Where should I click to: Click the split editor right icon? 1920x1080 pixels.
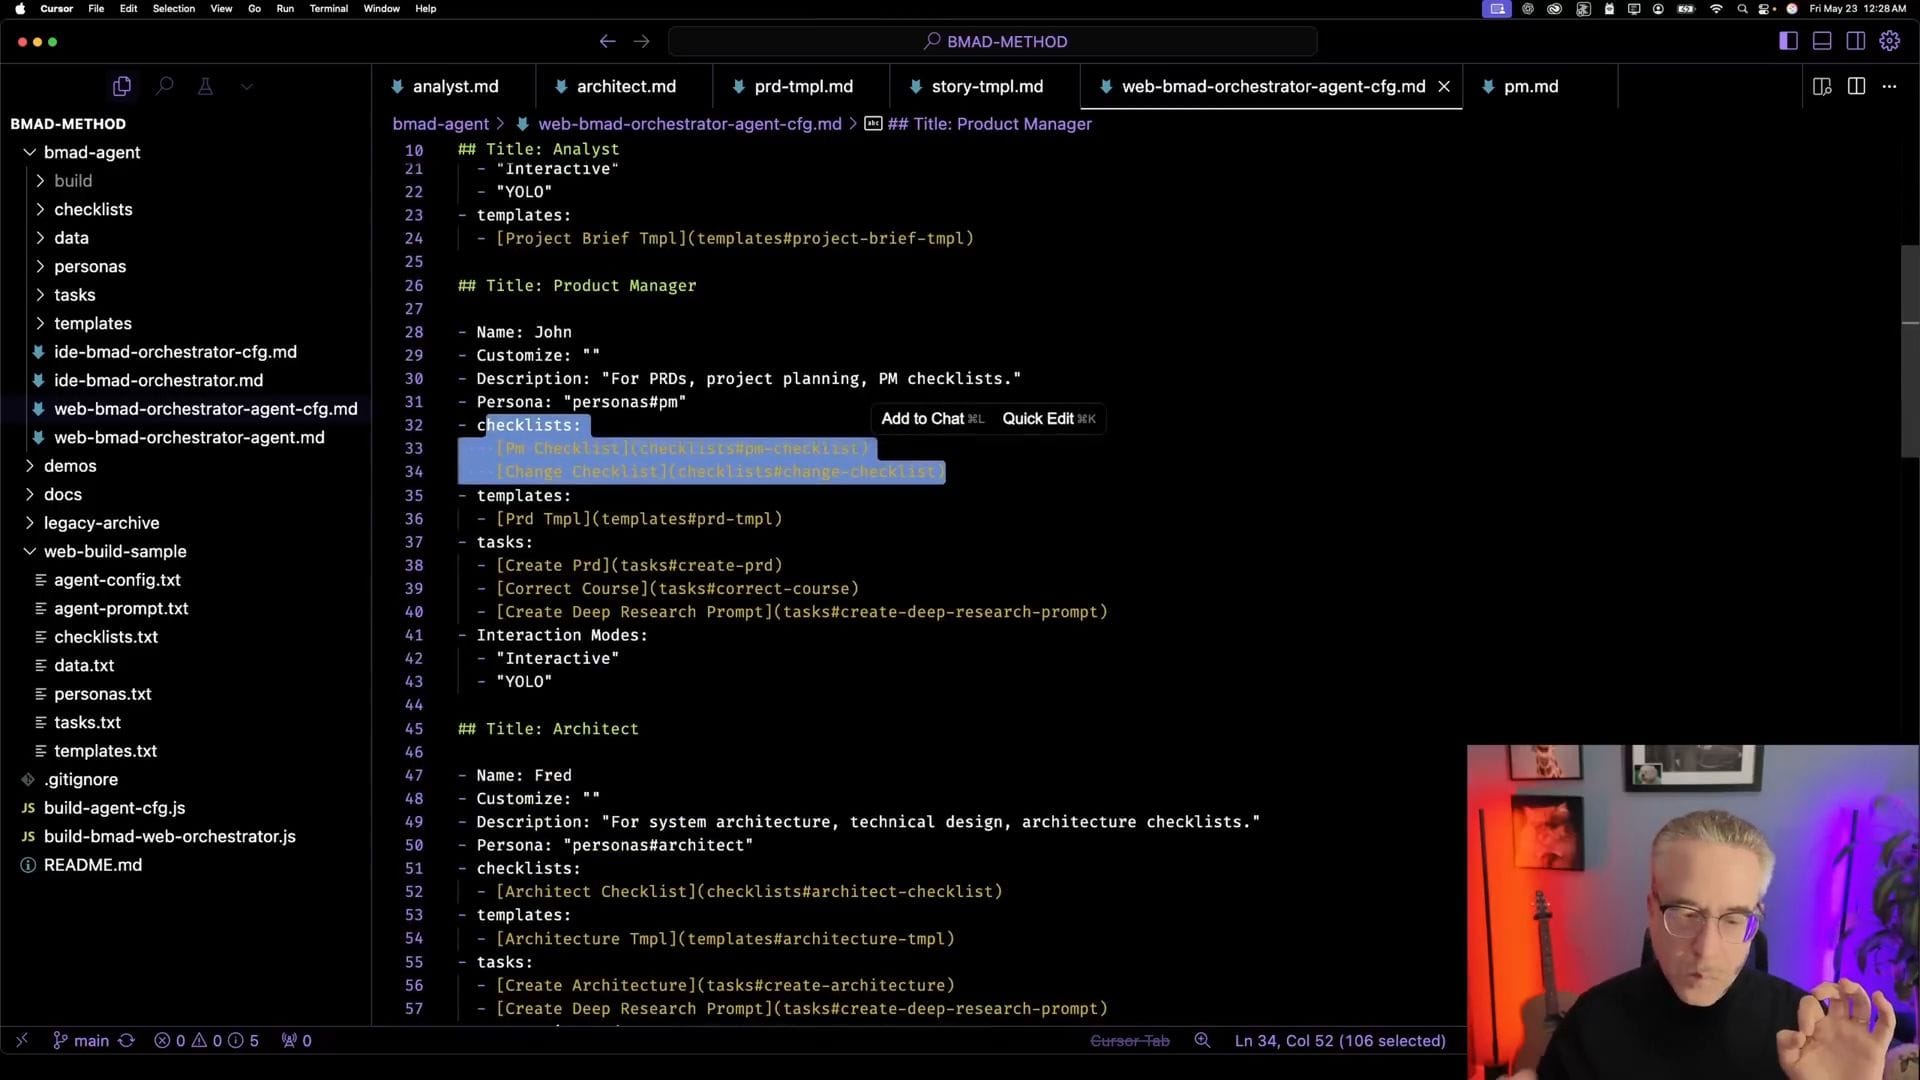[x=1856, y=87]
